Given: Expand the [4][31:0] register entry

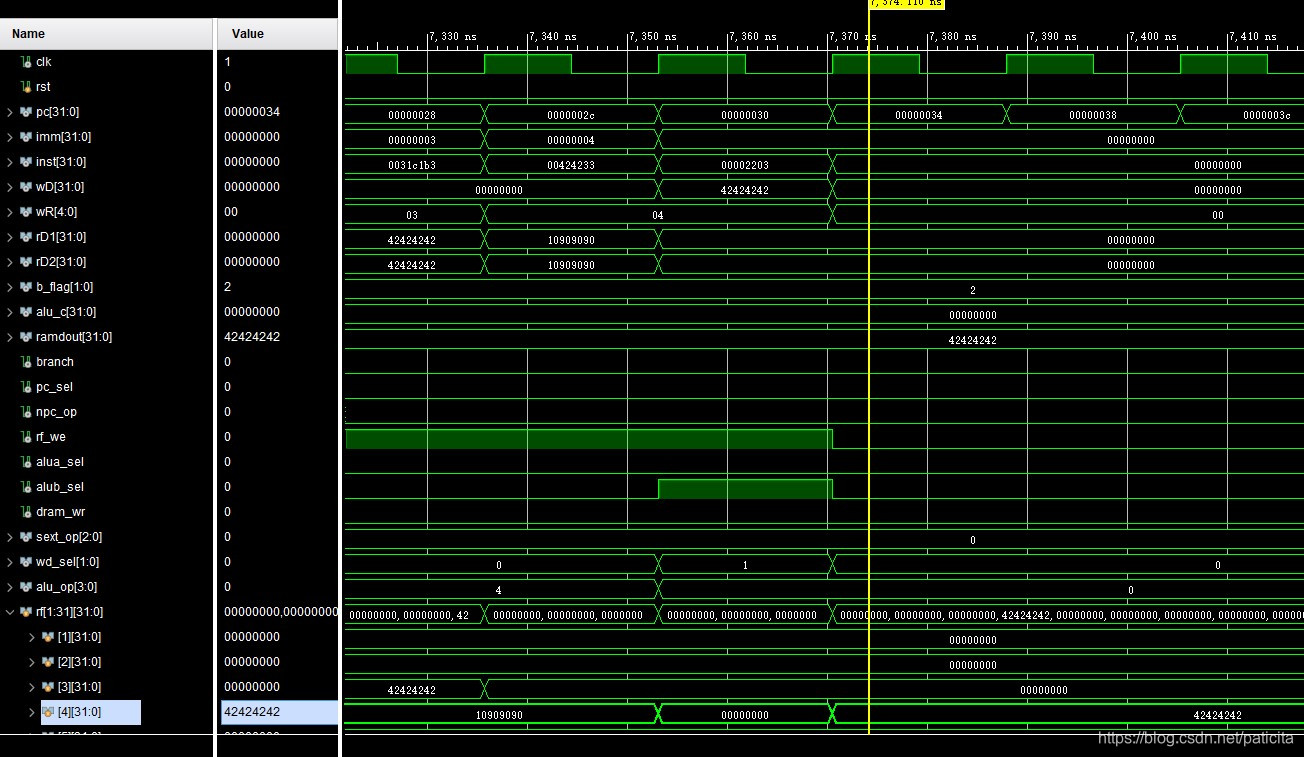Looking at the screenshot, I should (x=32, y=712).
